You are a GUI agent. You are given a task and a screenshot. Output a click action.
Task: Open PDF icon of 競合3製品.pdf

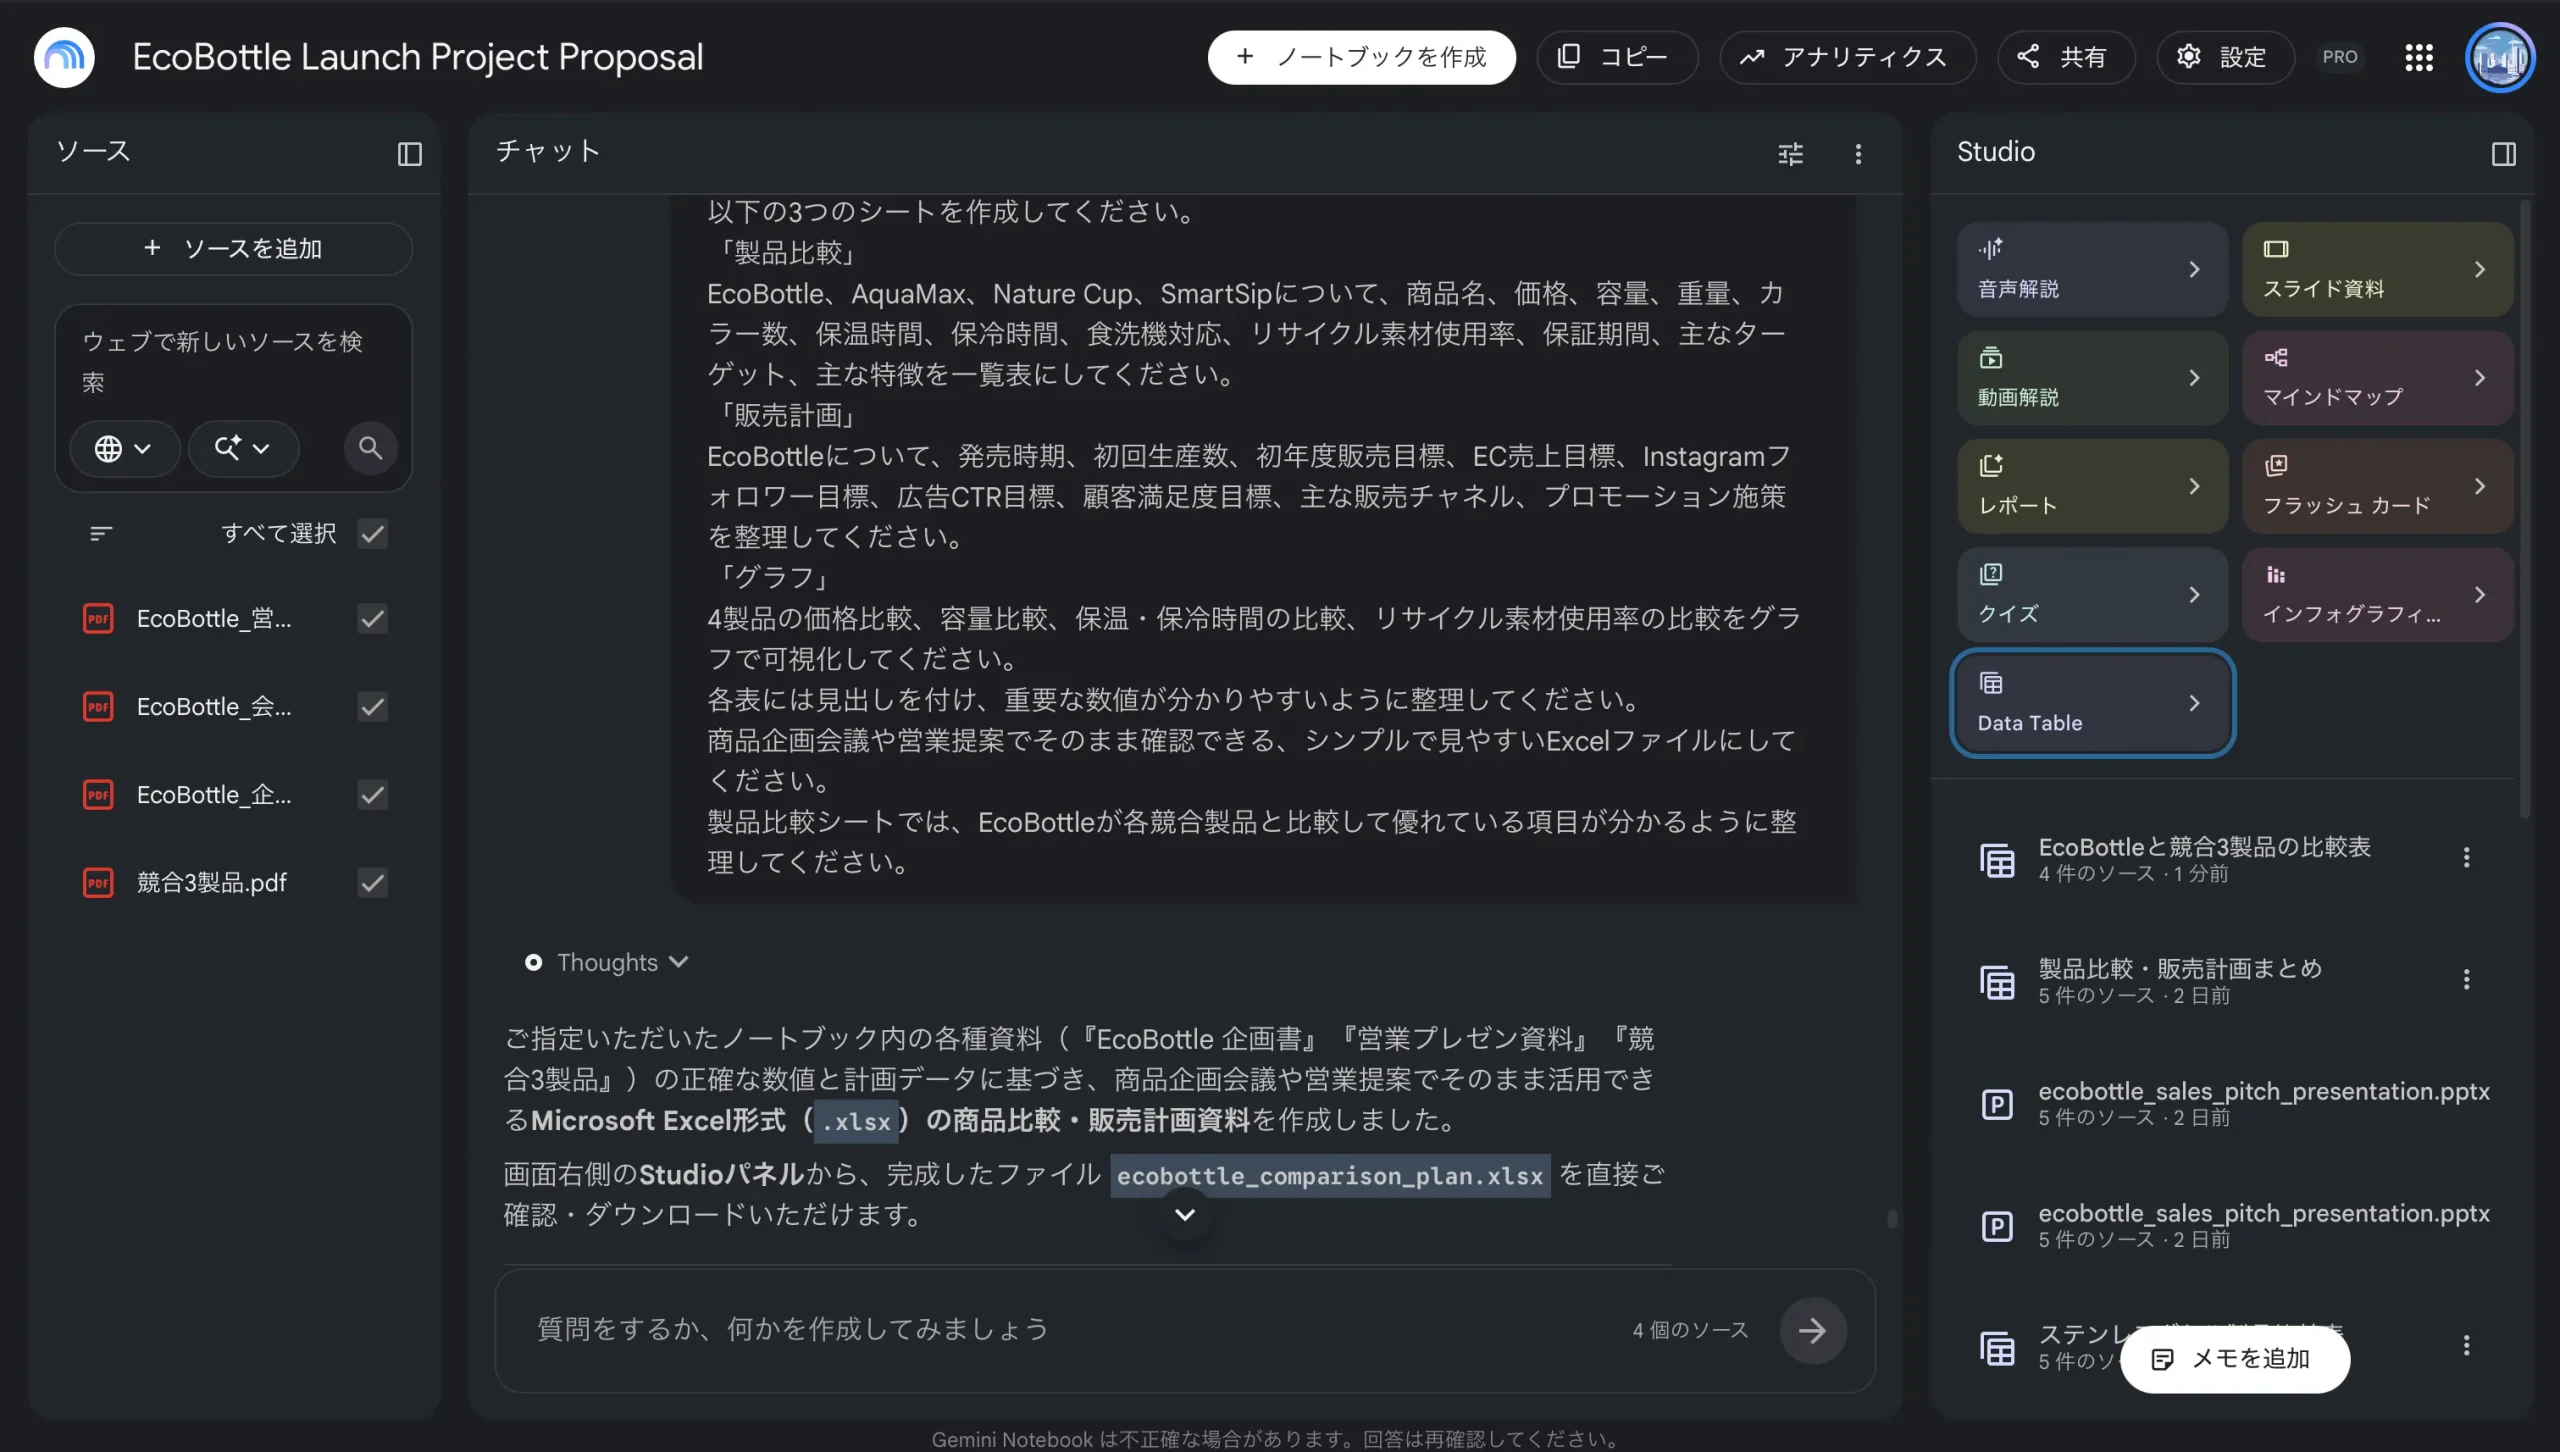click(x=98, y=882)
